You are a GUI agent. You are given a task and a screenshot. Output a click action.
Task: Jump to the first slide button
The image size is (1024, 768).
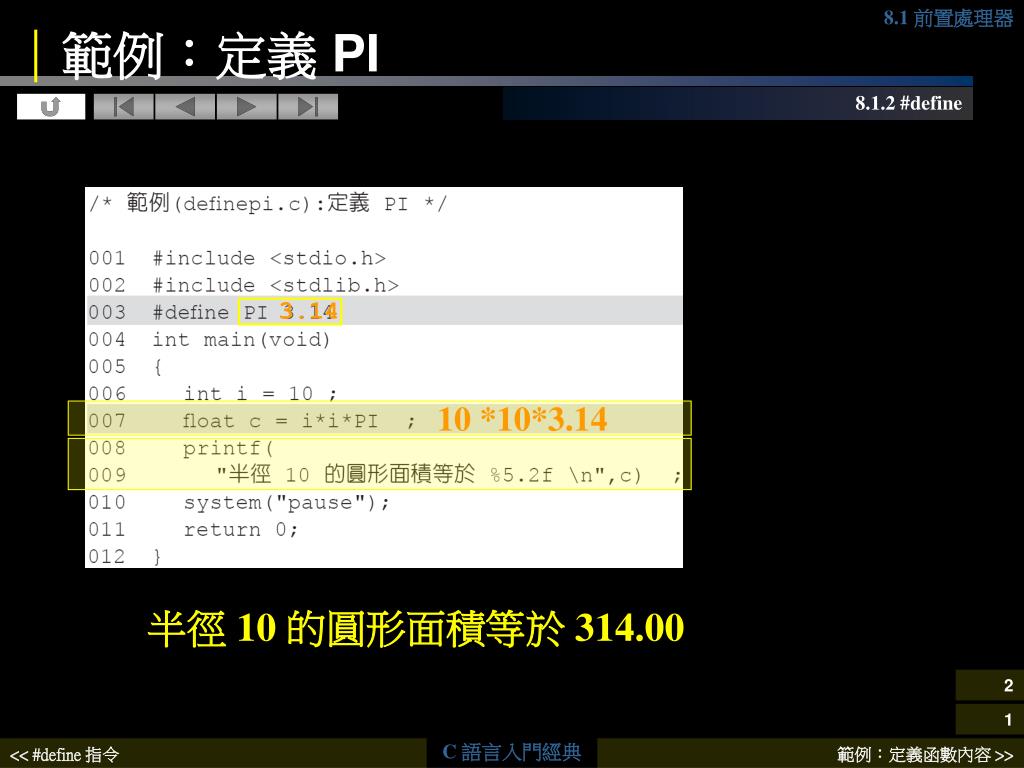click(x=124, y=106)
